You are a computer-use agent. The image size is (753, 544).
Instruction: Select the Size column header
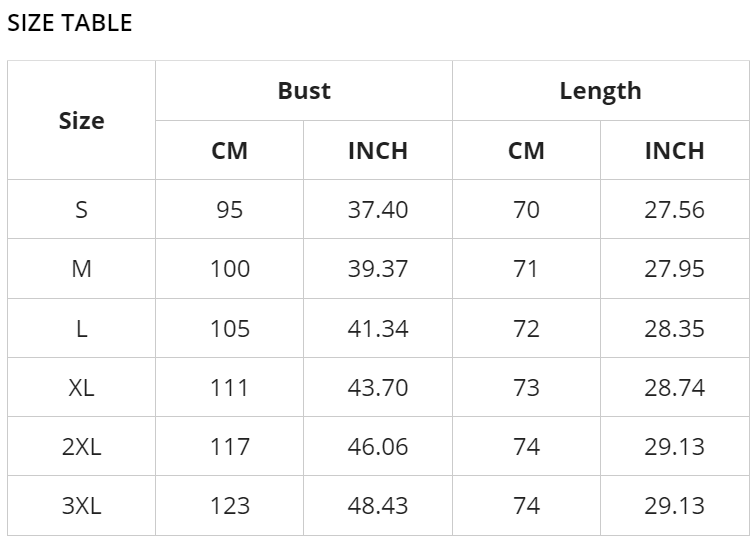(82, 121)
